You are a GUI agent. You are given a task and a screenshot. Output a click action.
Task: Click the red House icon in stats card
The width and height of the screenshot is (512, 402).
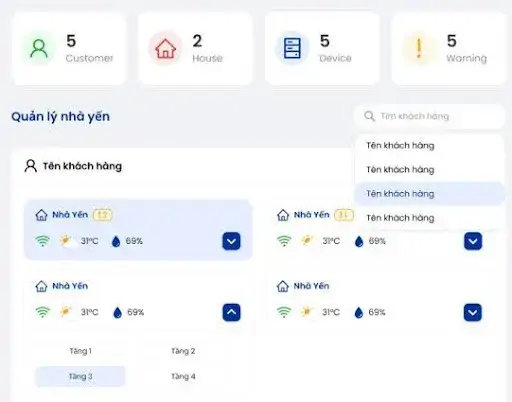(165, 48)
